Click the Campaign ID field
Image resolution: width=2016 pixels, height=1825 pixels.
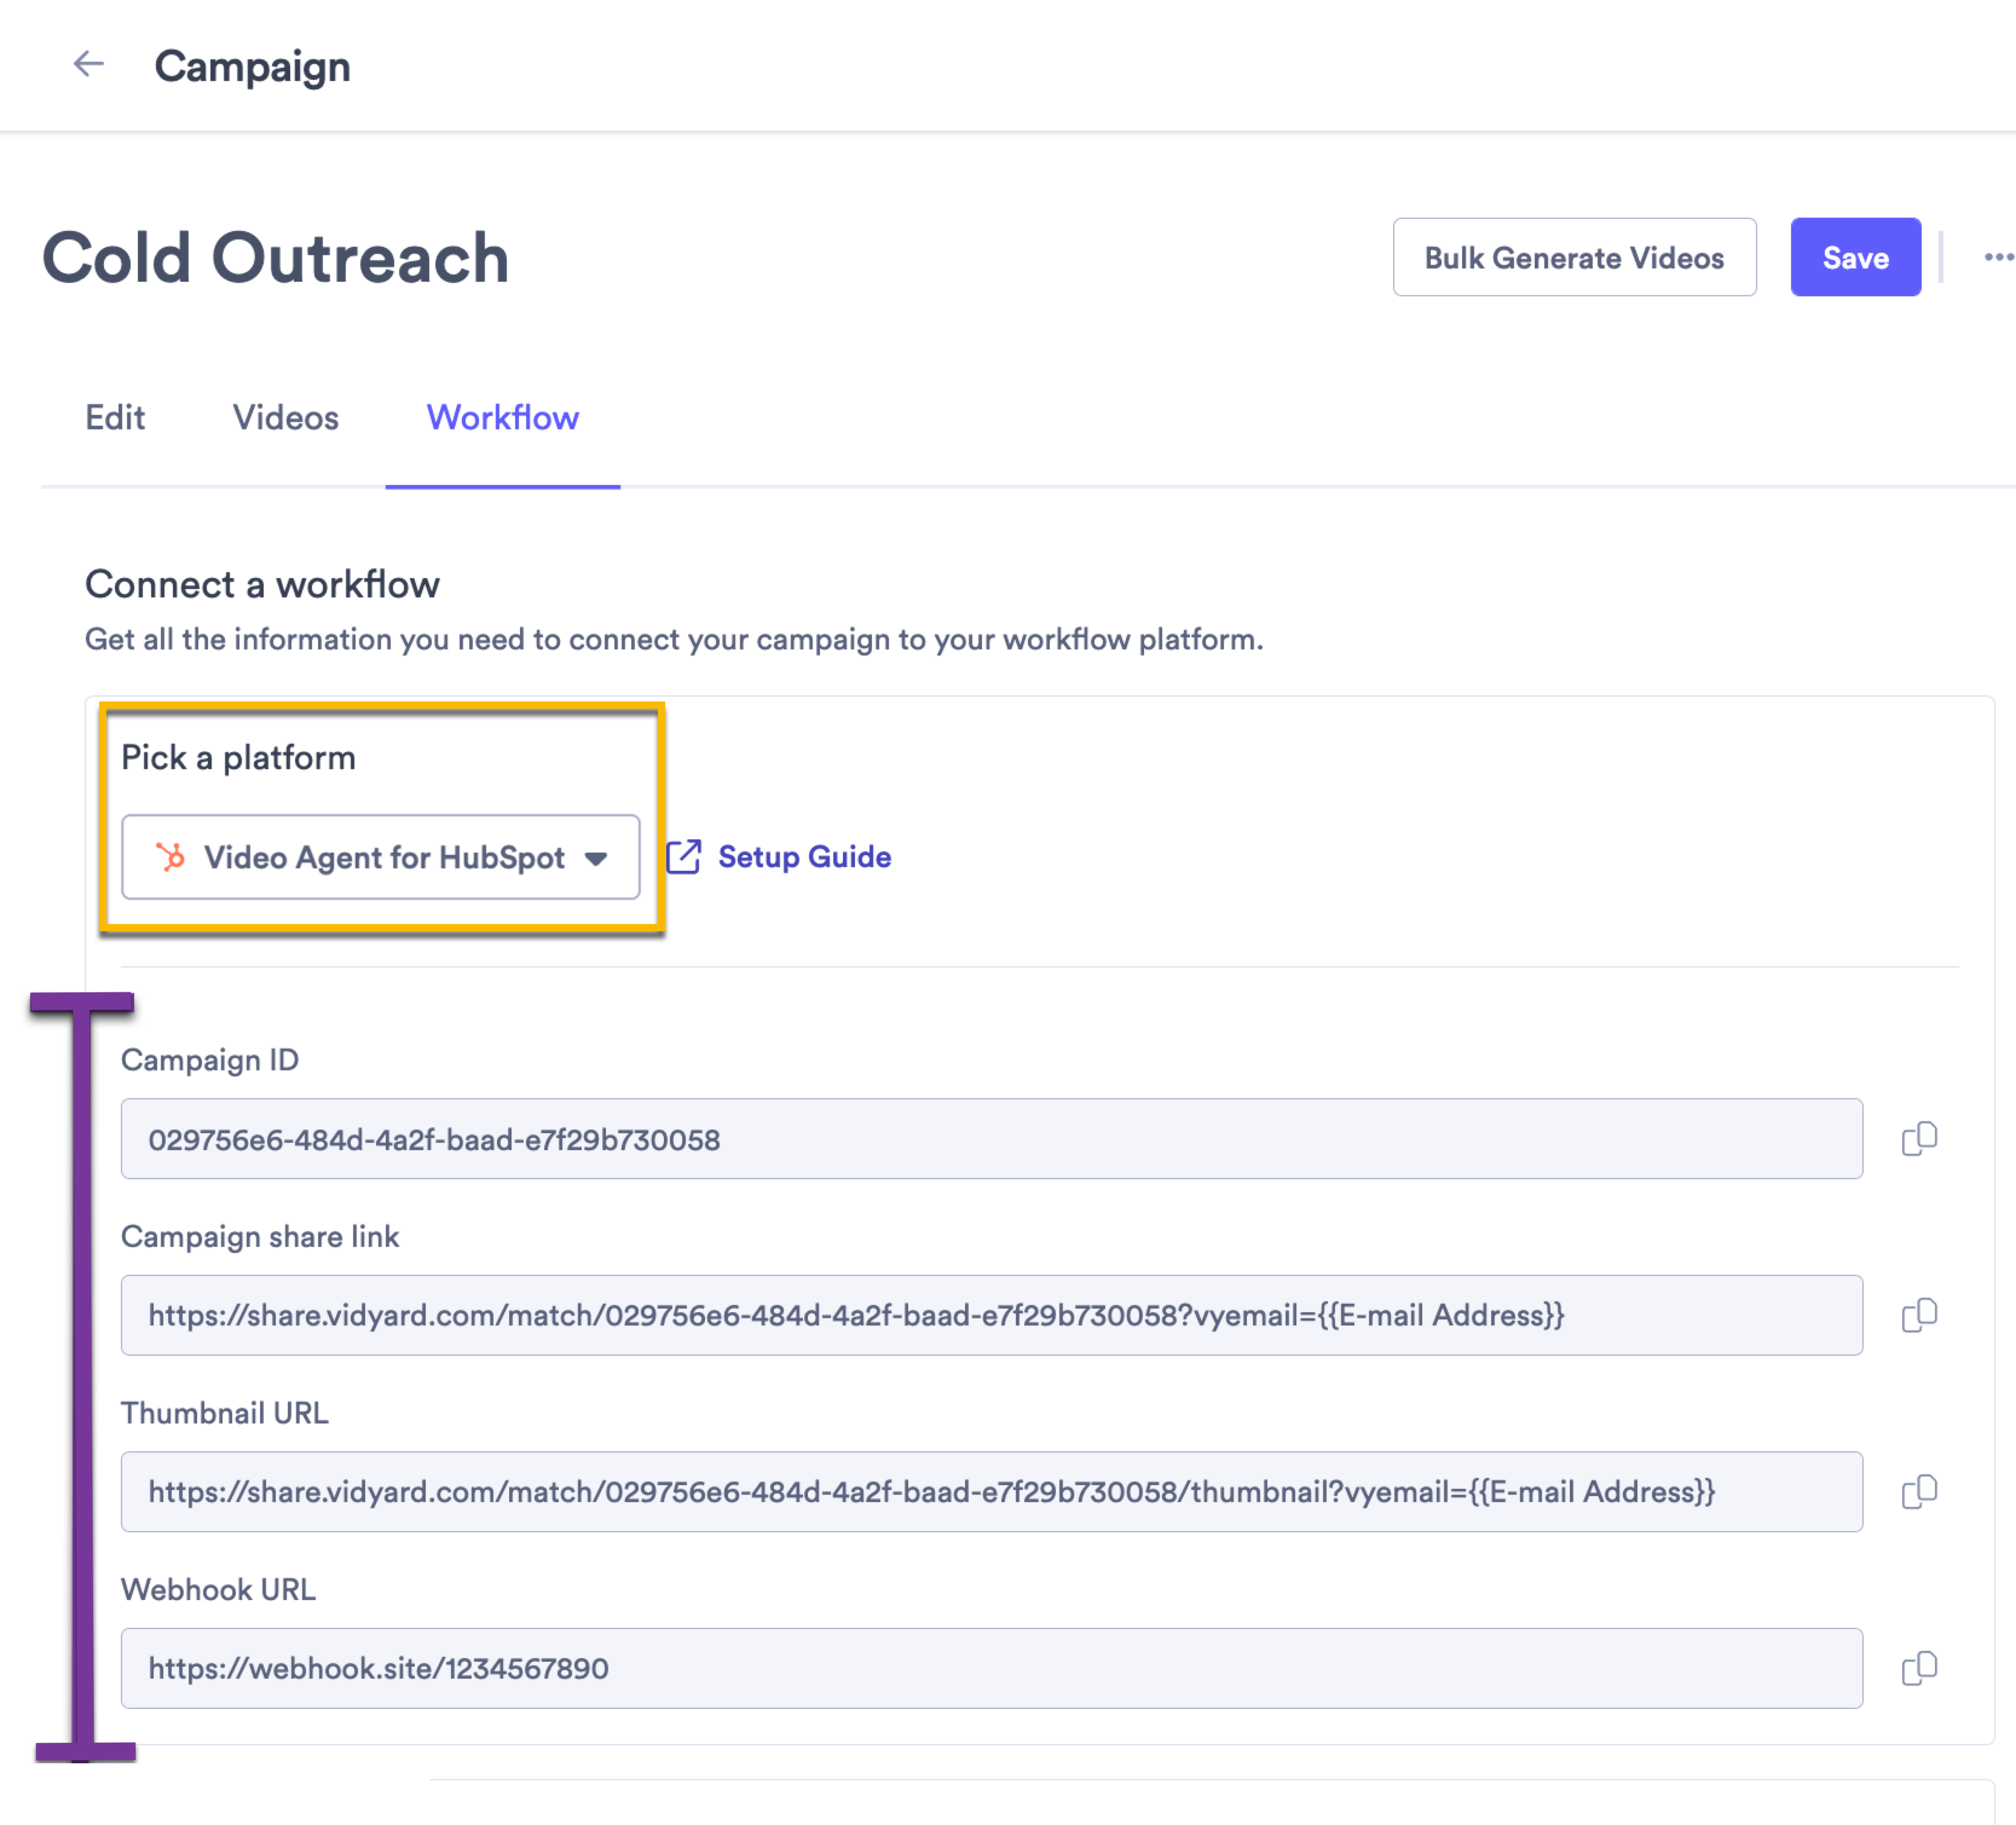pos(992,1139)
